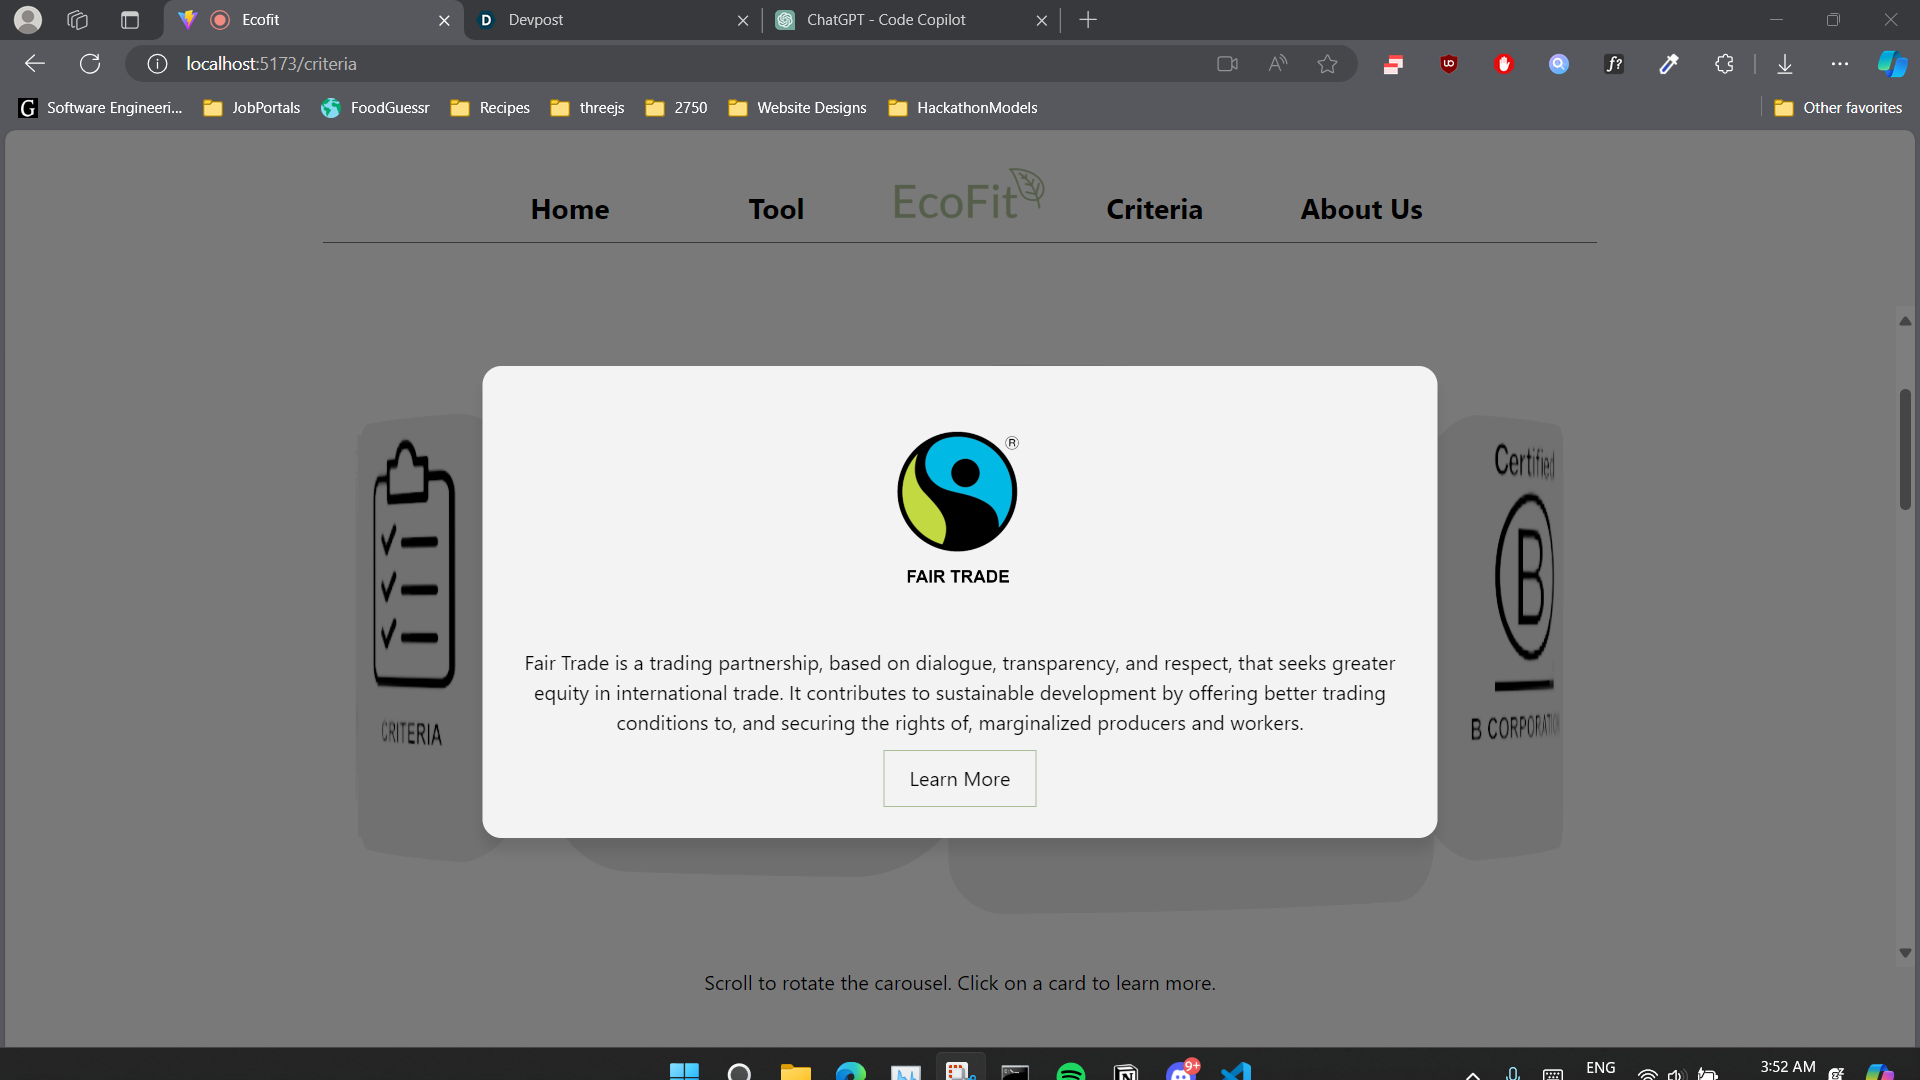Open browser Extensions puzzle icon
The image size is (1920, 1080).
[x=1724, y=64]
